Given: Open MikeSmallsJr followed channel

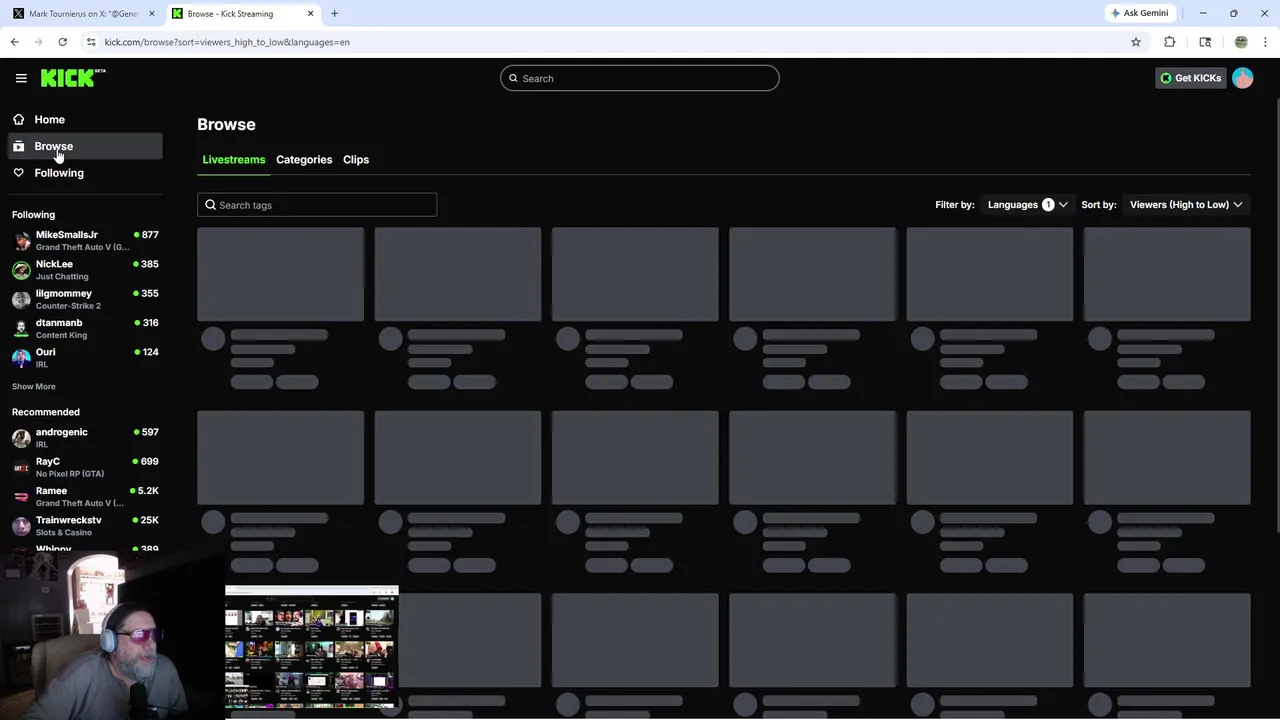Looking at the screenshot, I should (85, 240).
